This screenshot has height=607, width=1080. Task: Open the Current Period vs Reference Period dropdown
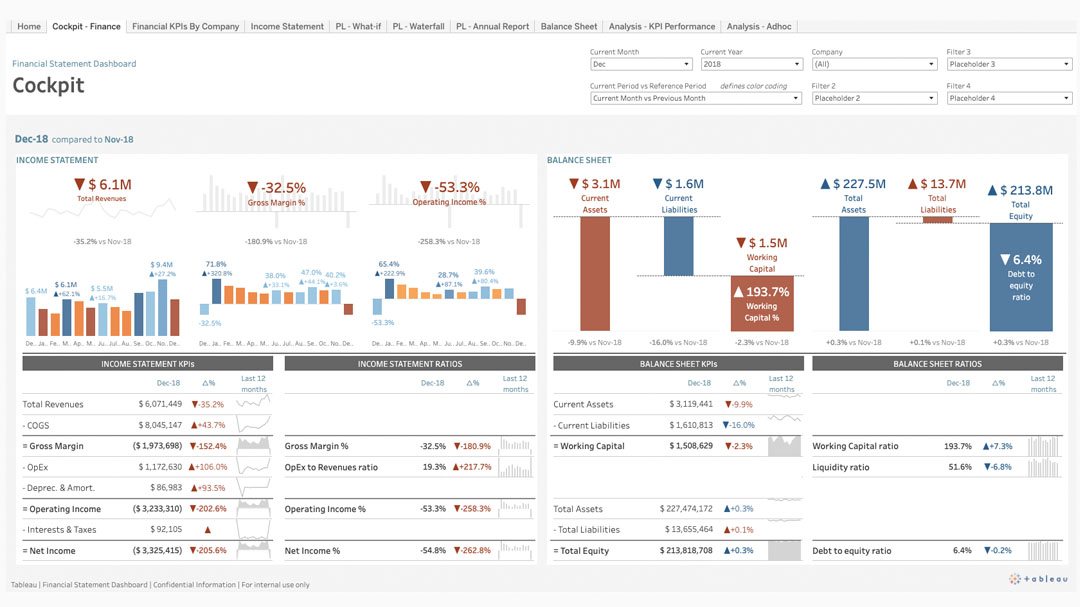coord(695,98)
